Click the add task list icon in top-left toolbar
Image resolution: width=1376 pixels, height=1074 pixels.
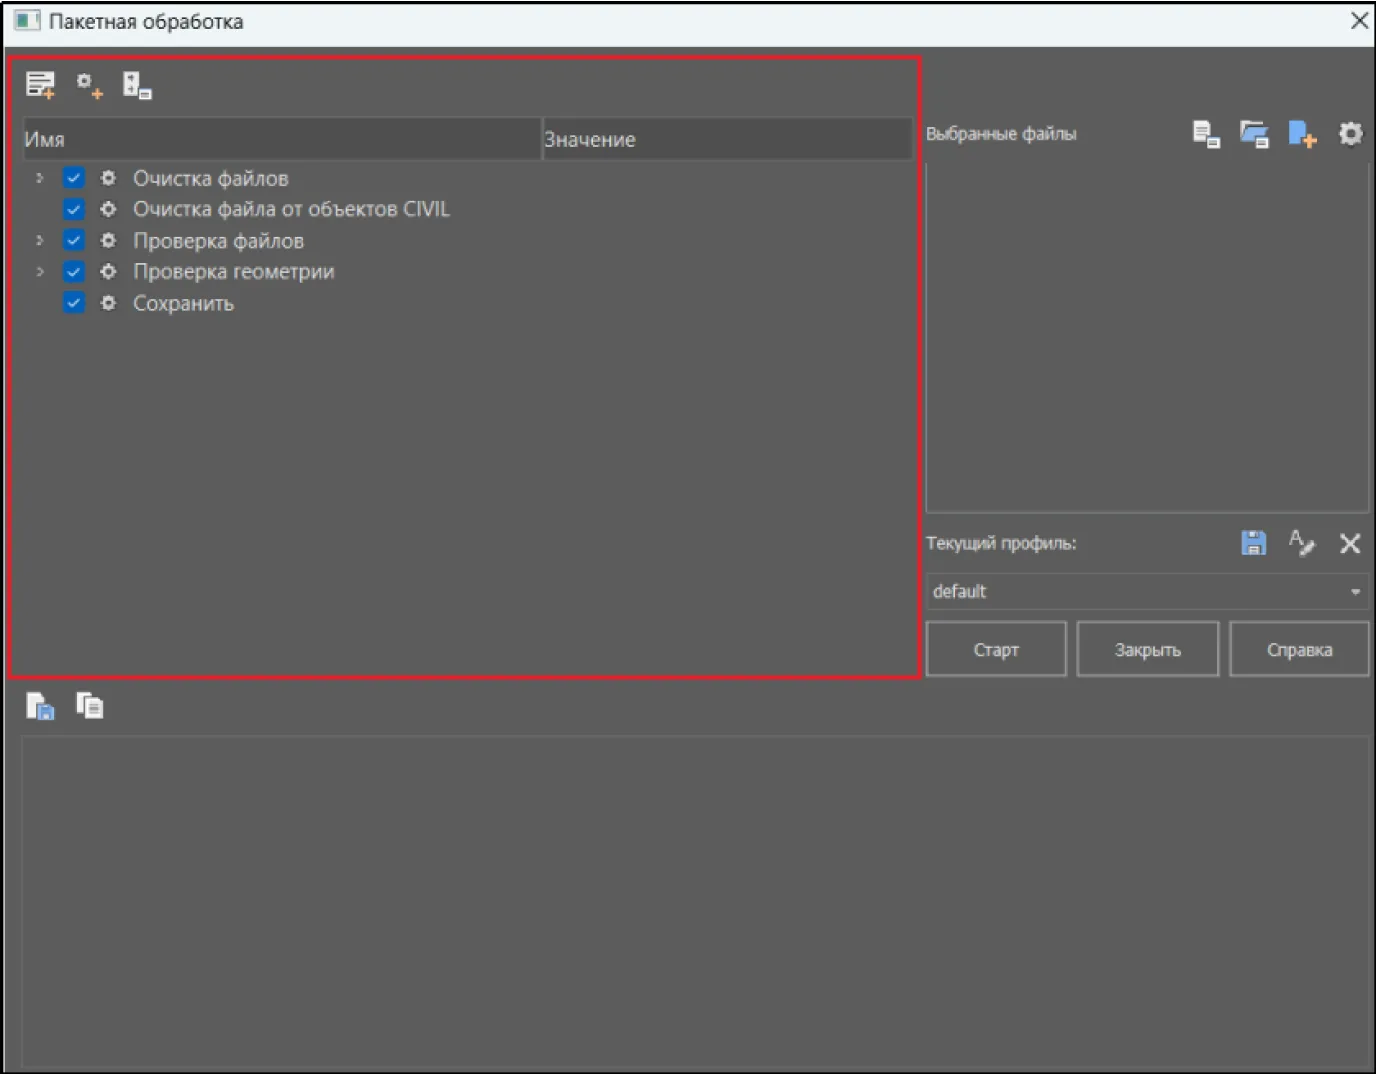click(x=40, y=85)
